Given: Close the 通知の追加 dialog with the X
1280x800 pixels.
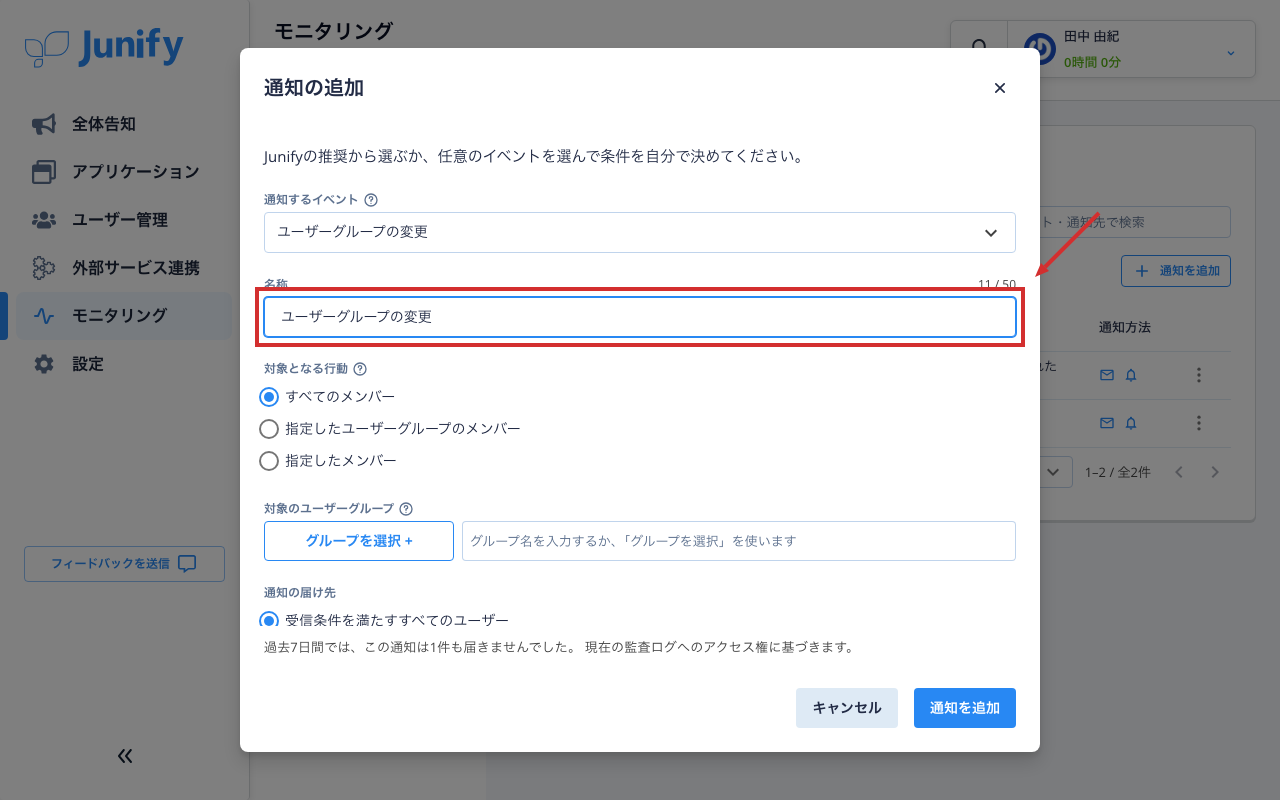Looking at the screenshot, I should pyautogui.click(x=999, y=88).
